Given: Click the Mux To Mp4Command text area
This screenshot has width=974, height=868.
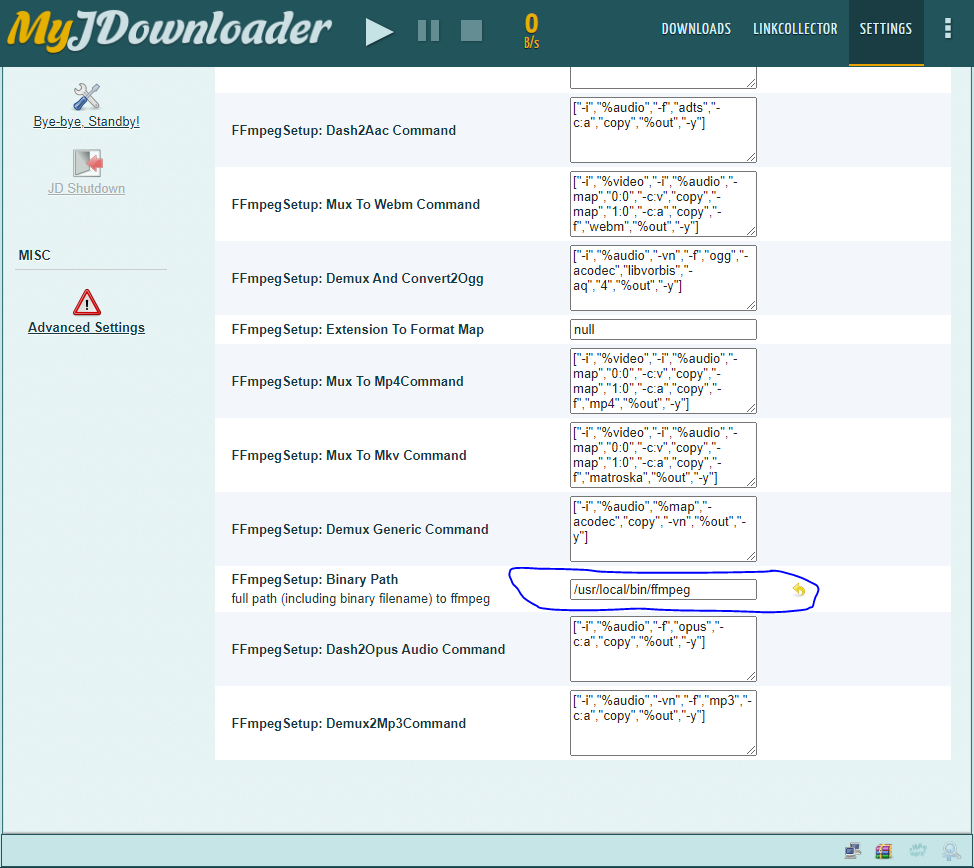Looking at the screenshot, I should pos(663,381).
